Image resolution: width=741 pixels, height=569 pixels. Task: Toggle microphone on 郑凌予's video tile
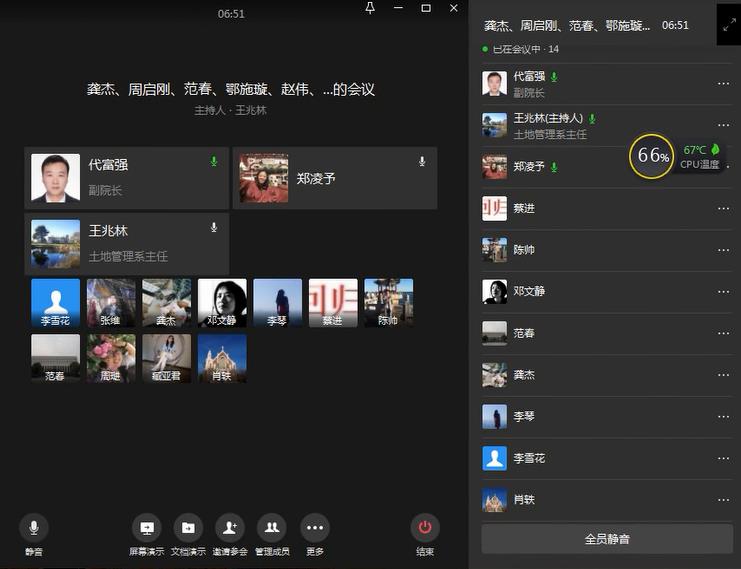(421, 161)
